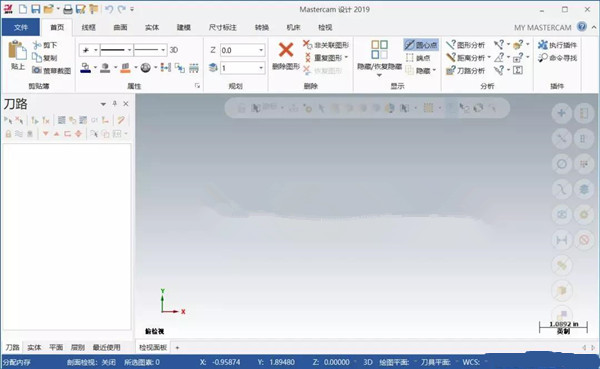Click the New file icon in title bar
The height and width of the screenshot is (369, 600).
(23, 9)
